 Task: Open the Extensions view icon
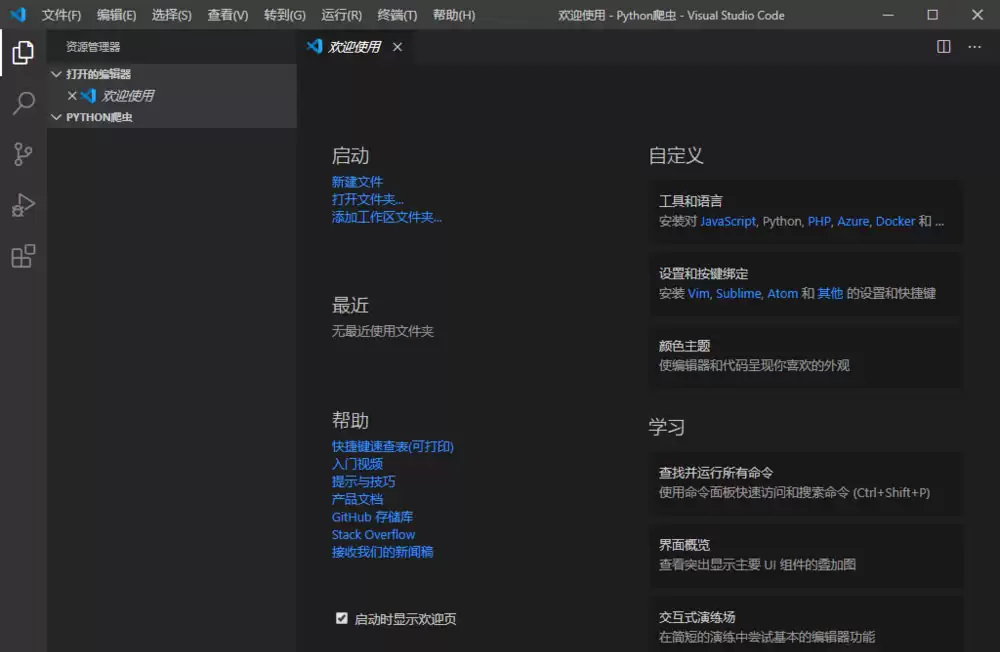[x=22, y=256]
